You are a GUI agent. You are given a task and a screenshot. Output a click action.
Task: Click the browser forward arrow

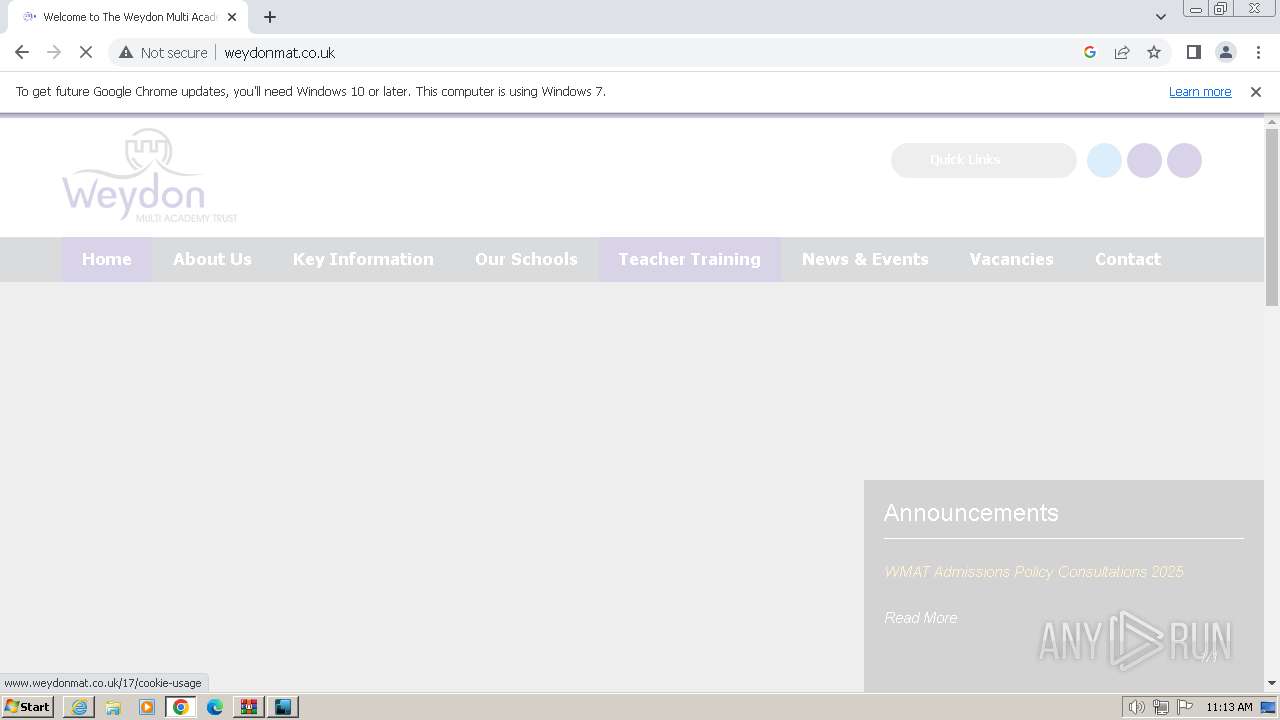pyautogui.click(x=54, y=53)
